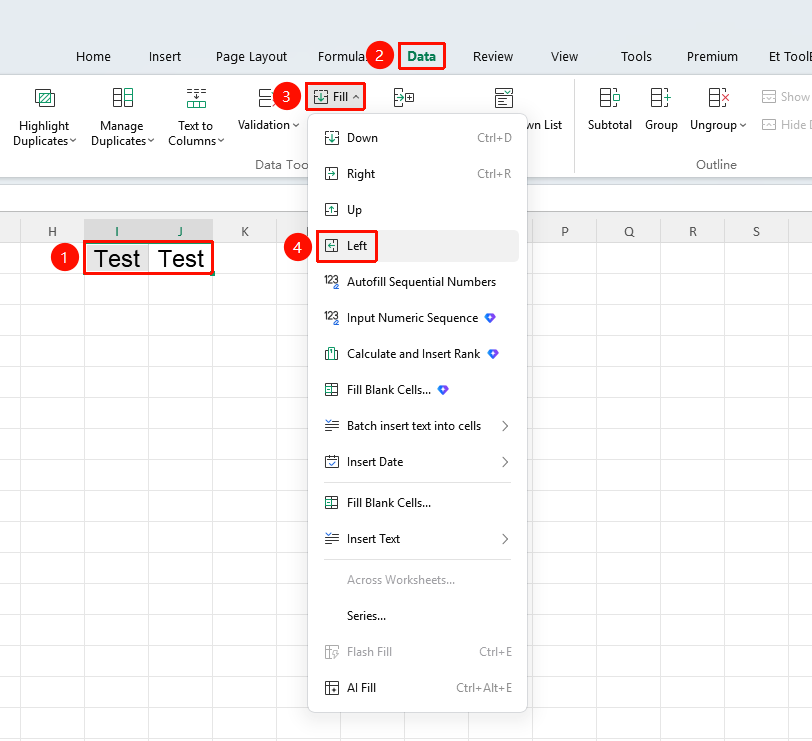
Task: Click the Insert Date calendar icon
Action: pos(331,461)
